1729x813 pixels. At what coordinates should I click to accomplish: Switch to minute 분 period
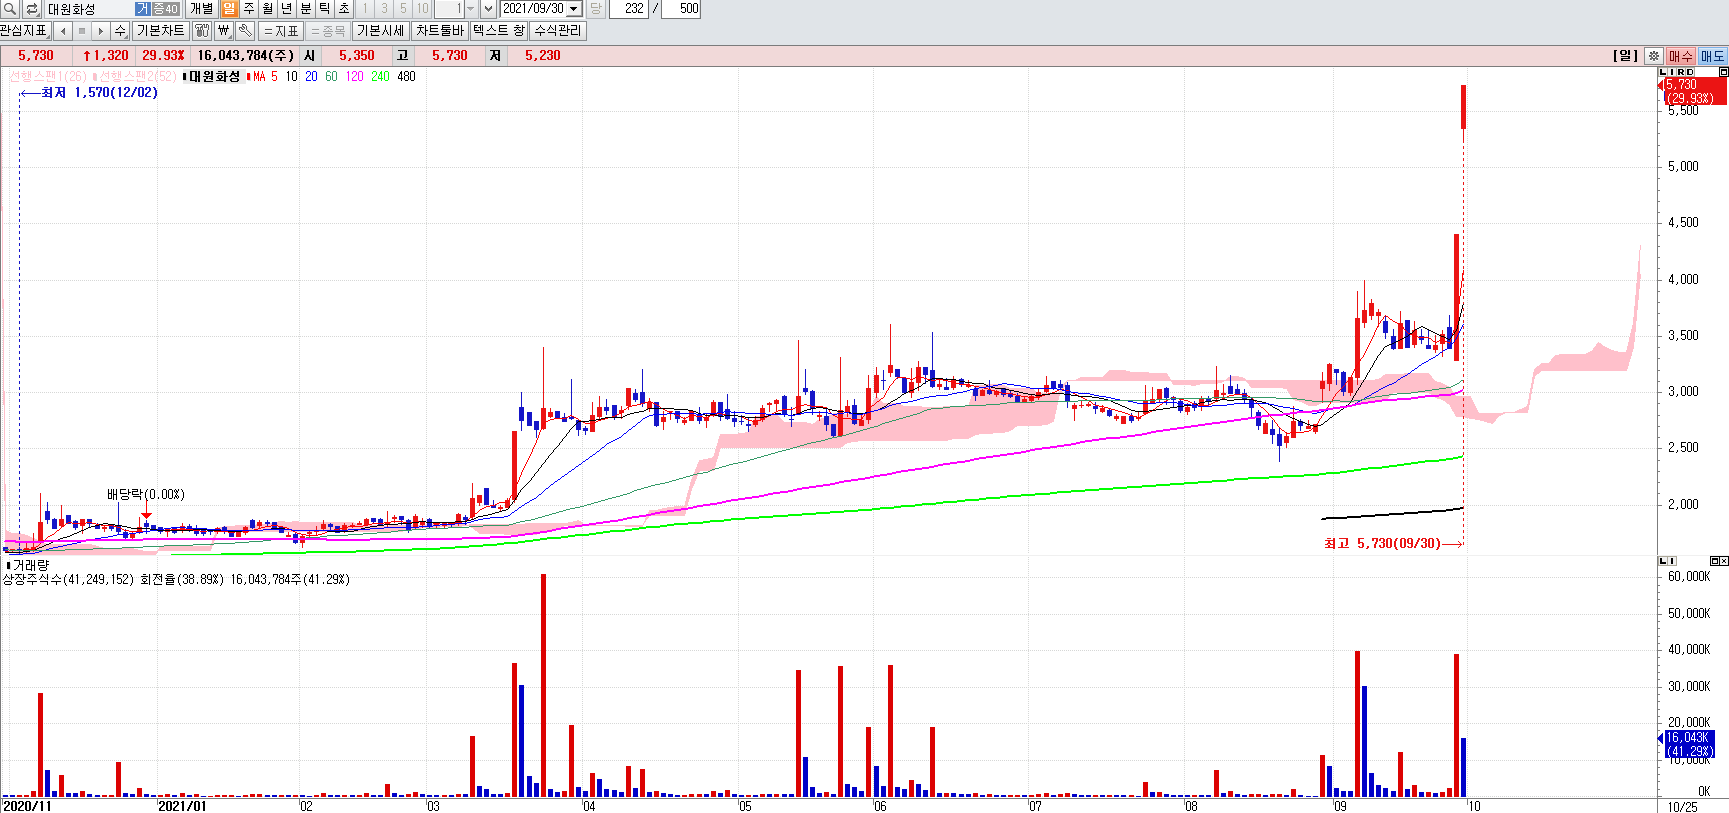(x=306, y=9)
